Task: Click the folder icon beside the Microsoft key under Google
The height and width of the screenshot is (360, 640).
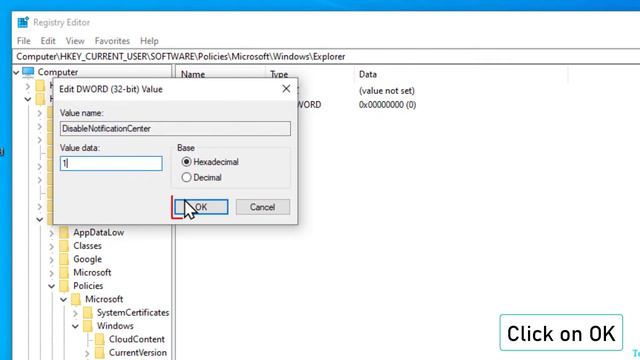Action: pos(64,273)
